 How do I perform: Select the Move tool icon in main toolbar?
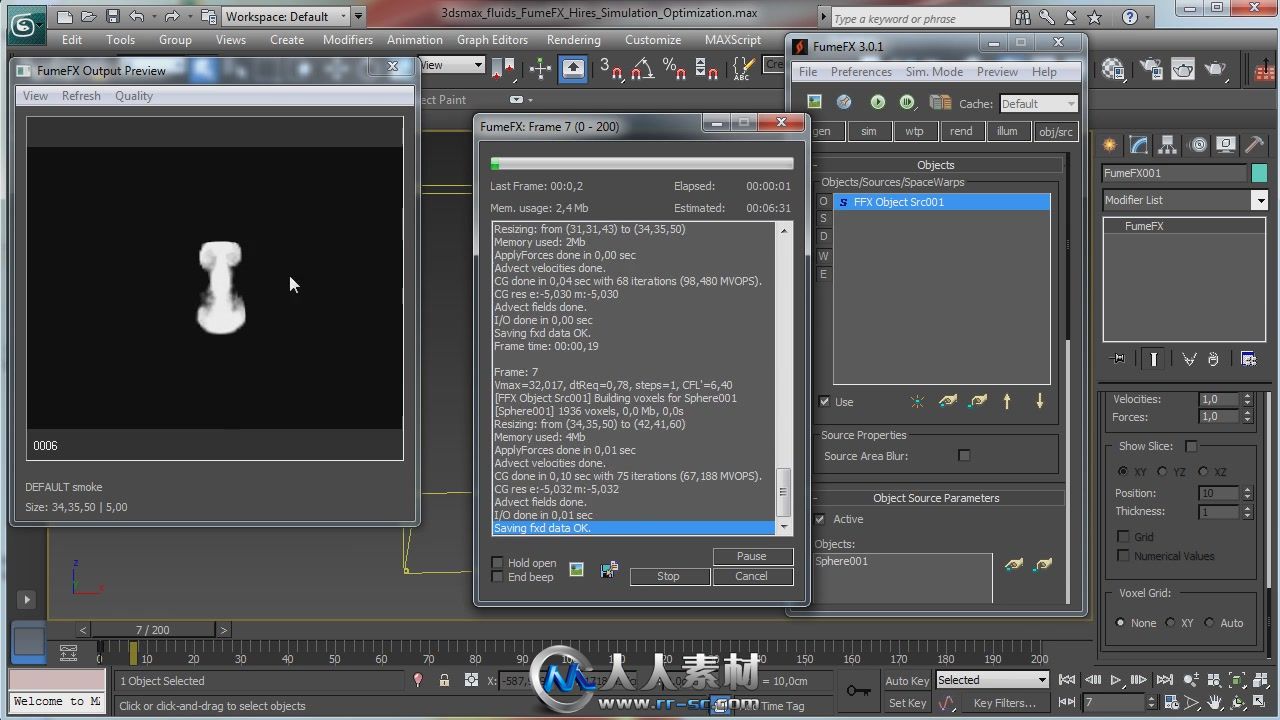coord(540,69)
